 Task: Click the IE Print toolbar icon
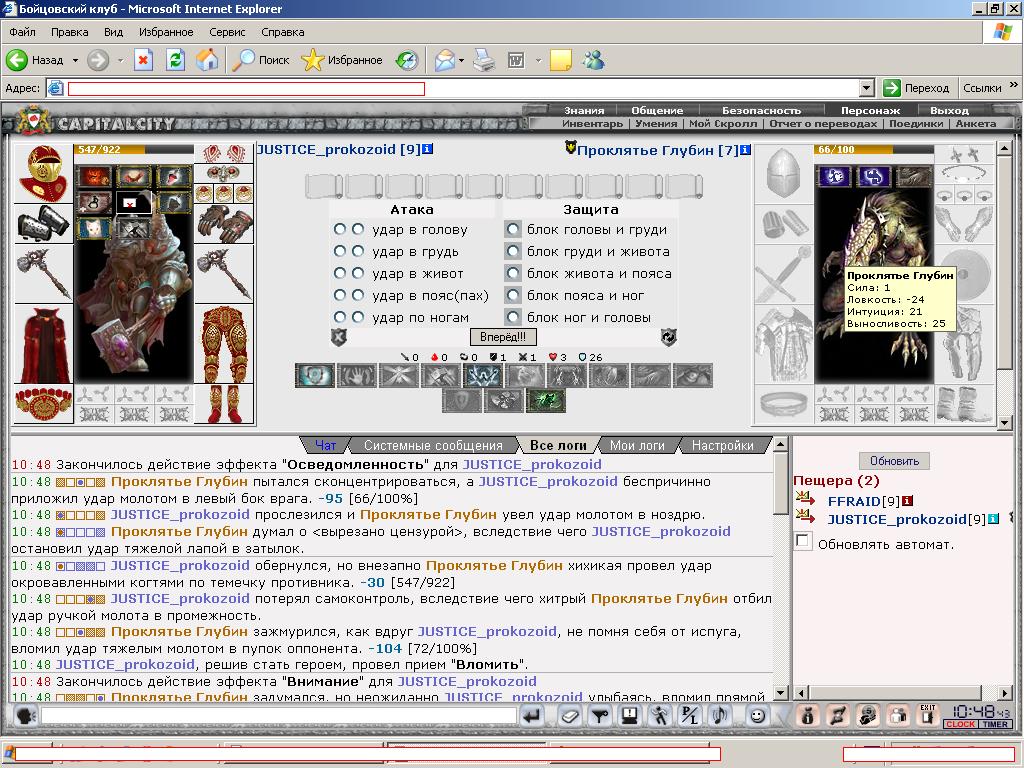pyautogui.click(x=484, y=60)
